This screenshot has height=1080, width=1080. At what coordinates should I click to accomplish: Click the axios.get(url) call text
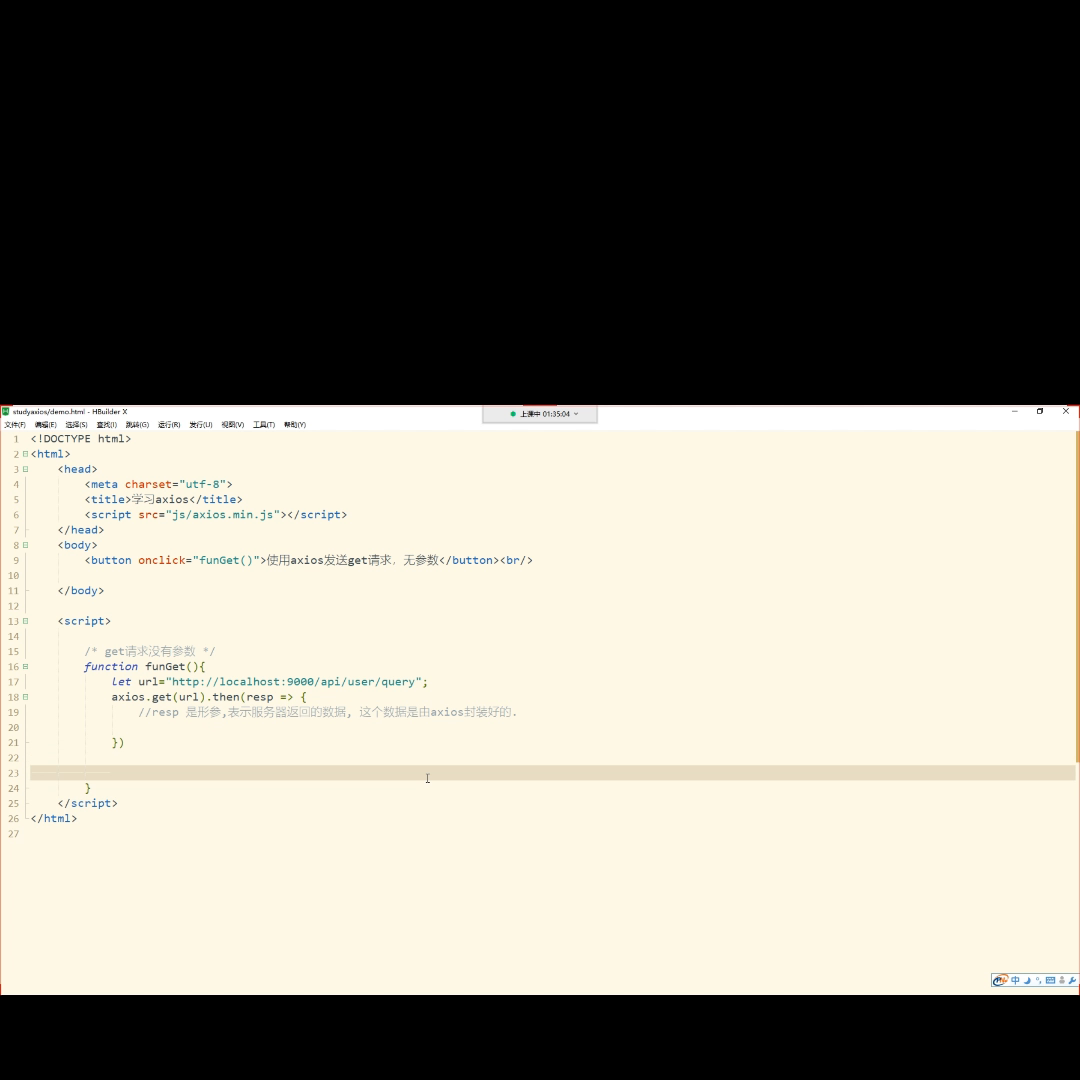tap(158, 697)
